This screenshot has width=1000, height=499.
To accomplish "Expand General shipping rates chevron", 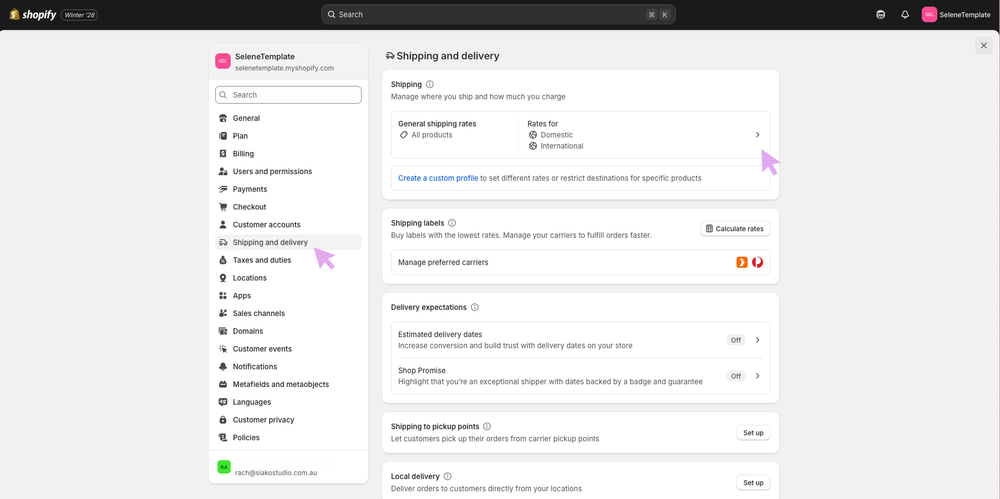I will pyautogui.click(x=757, y=135).
